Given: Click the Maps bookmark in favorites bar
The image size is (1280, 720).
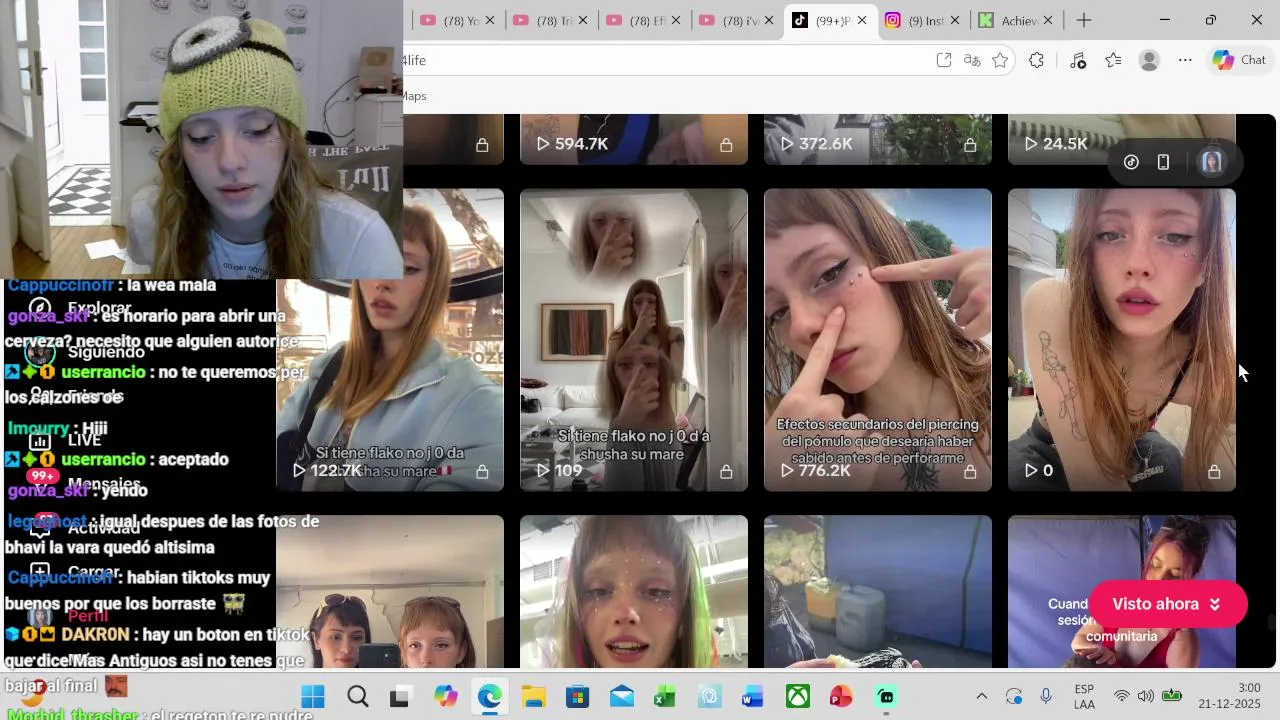Looking at the screenshot, I should click(x=414, y=96).
